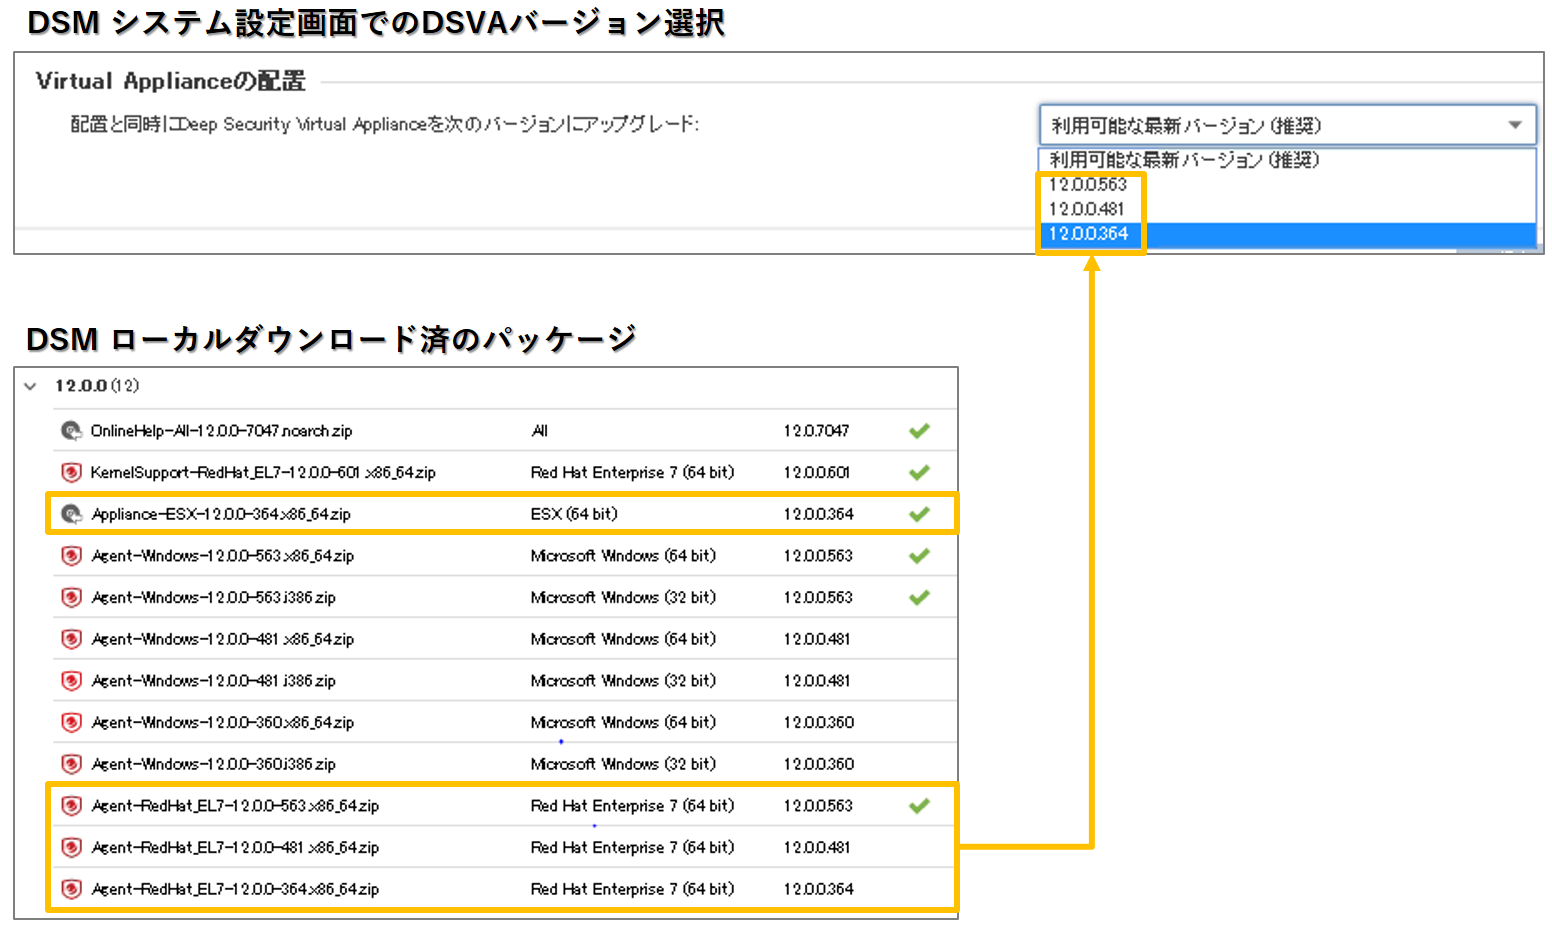Click icon for Agent-RedHat_EL7-12.0.0-364 package
Screen dimensions: 1552x929
pos(71,889)
